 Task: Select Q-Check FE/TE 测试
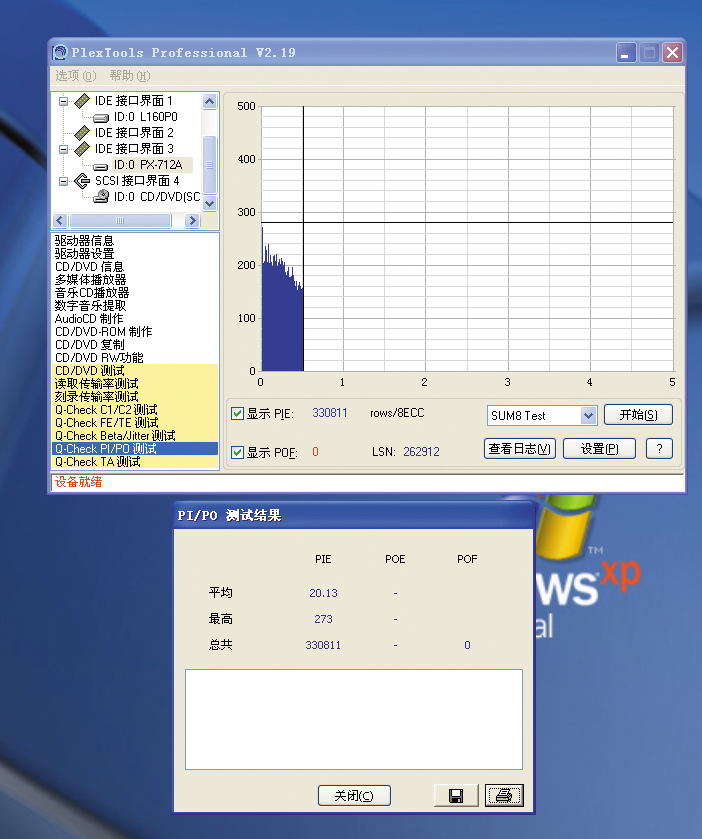point(135,423)
